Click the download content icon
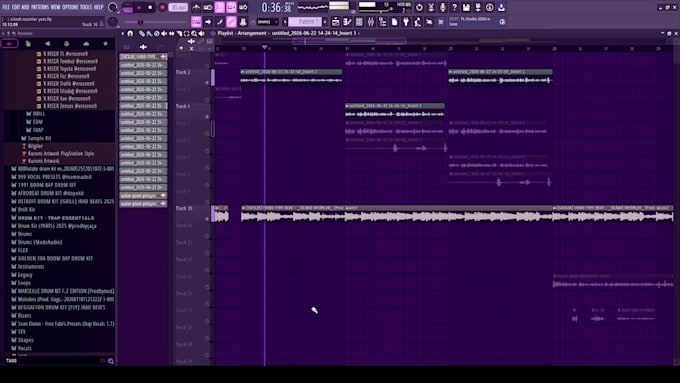 (501, 7)
